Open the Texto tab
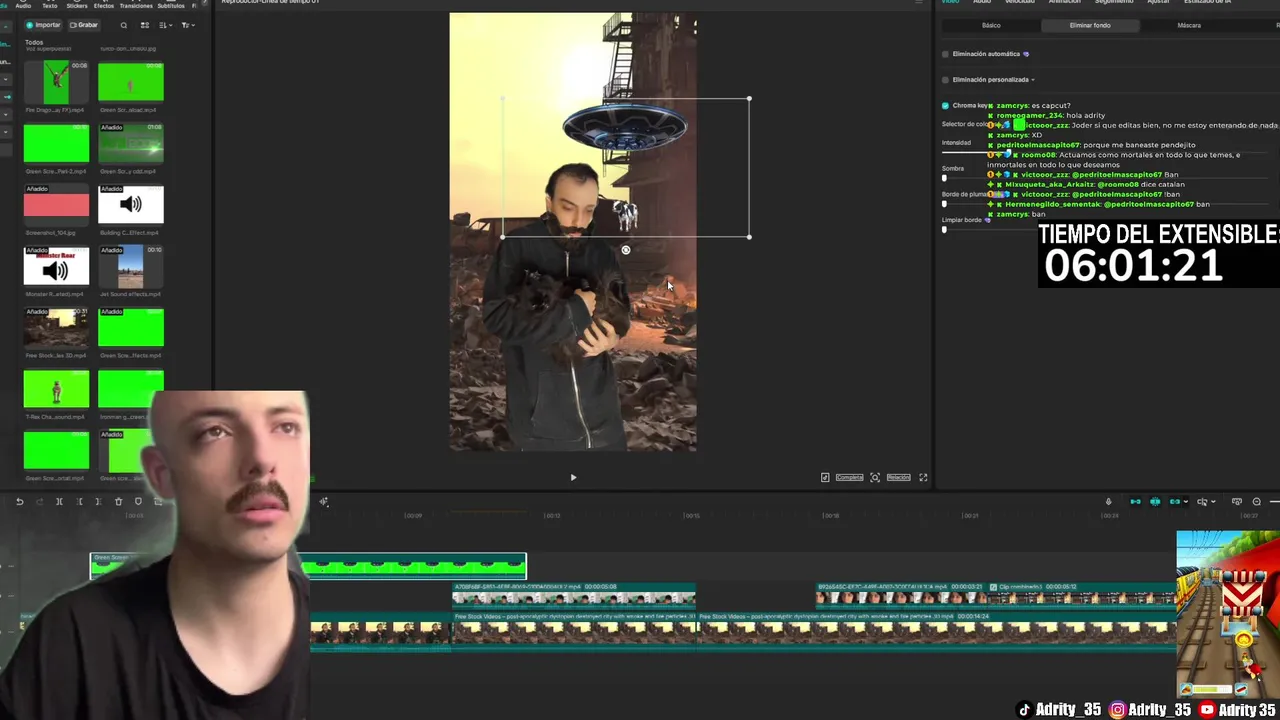The height and width of the screenshot is (720, 1280). click(x=50, y=5)
